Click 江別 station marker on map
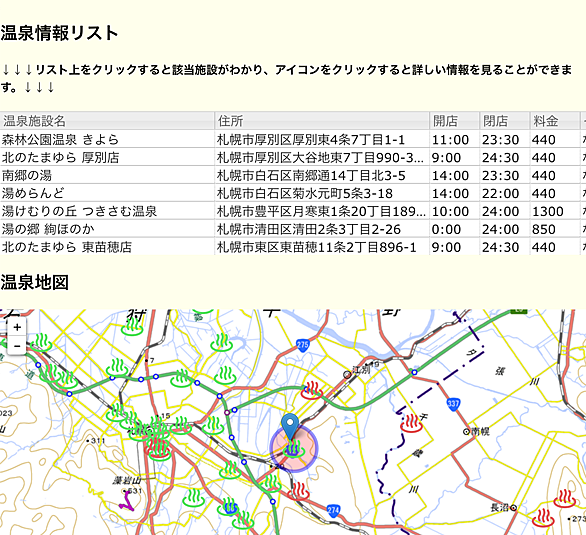 pos(347,374)
